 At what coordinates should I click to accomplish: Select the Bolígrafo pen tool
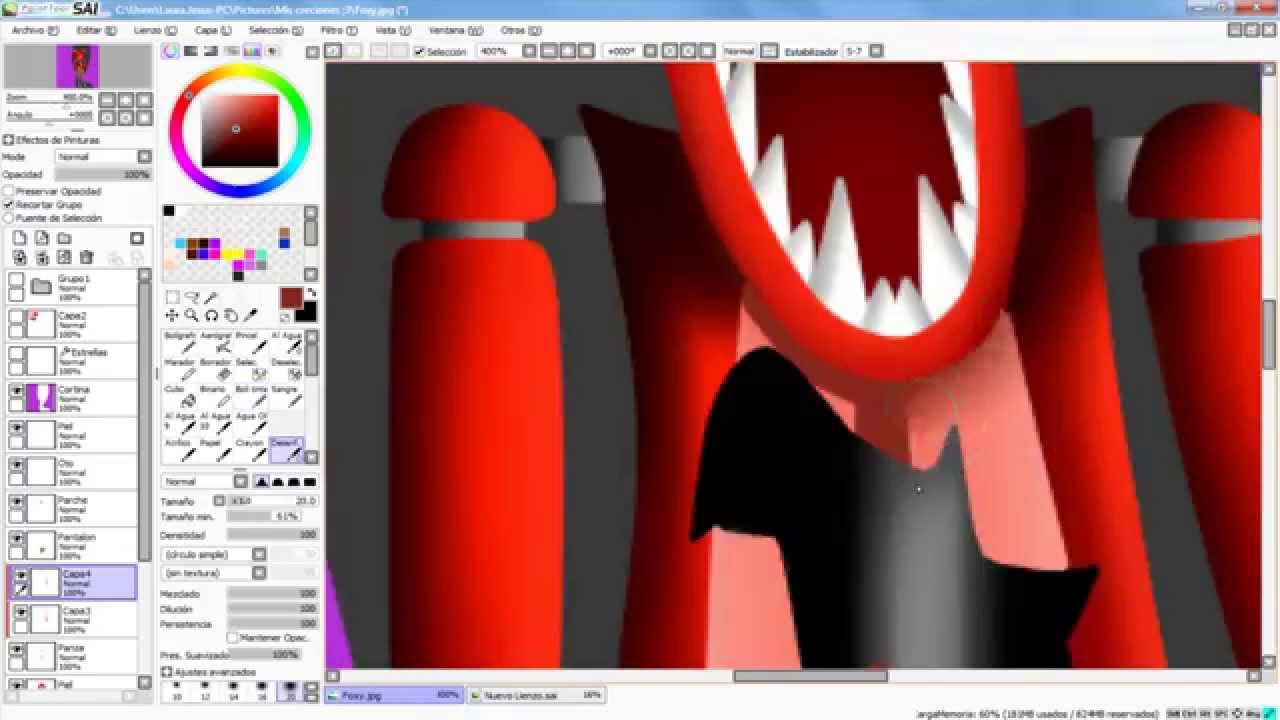pyautogui.click(x=180, y=343)
